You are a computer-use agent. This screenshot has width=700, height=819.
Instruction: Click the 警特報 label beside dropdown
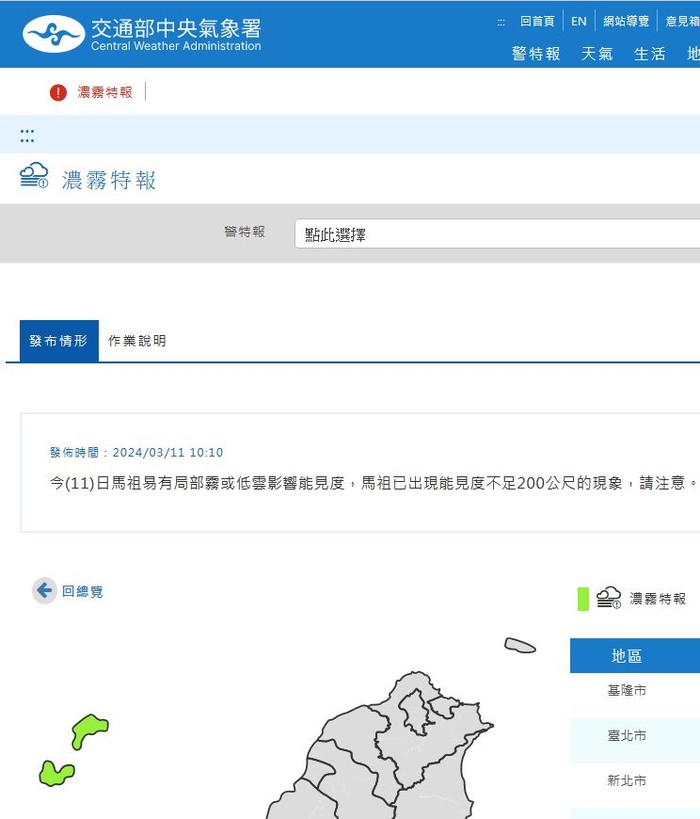244,231
